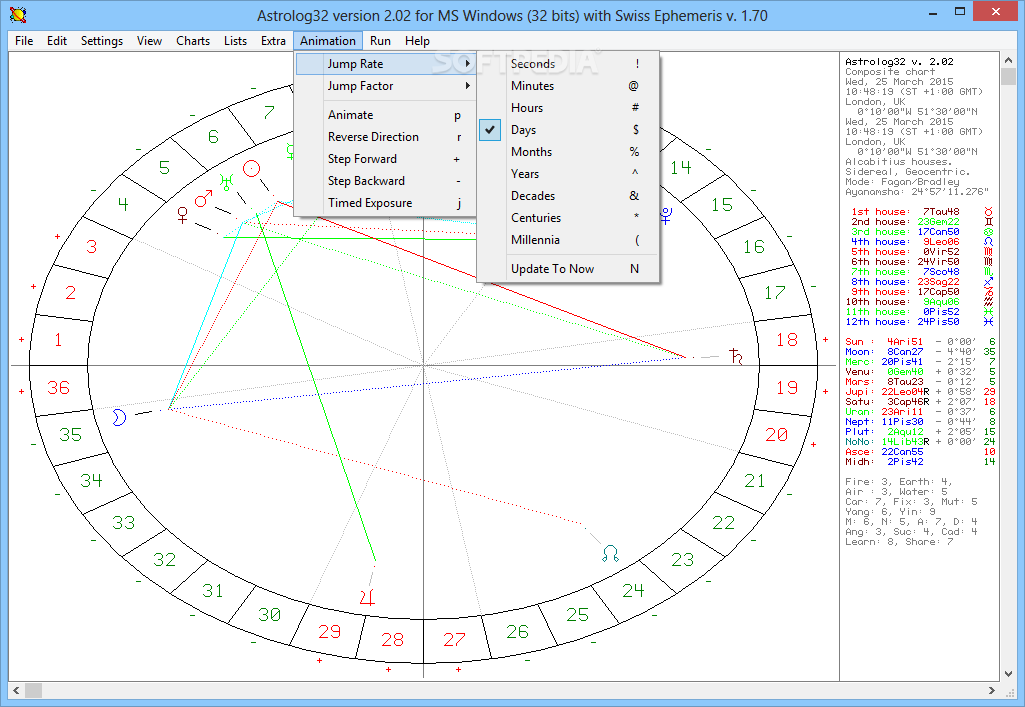The image size is (1025, 707).
Task: Click the Moon crescent glyph in the chart
Action: point(119,418)
